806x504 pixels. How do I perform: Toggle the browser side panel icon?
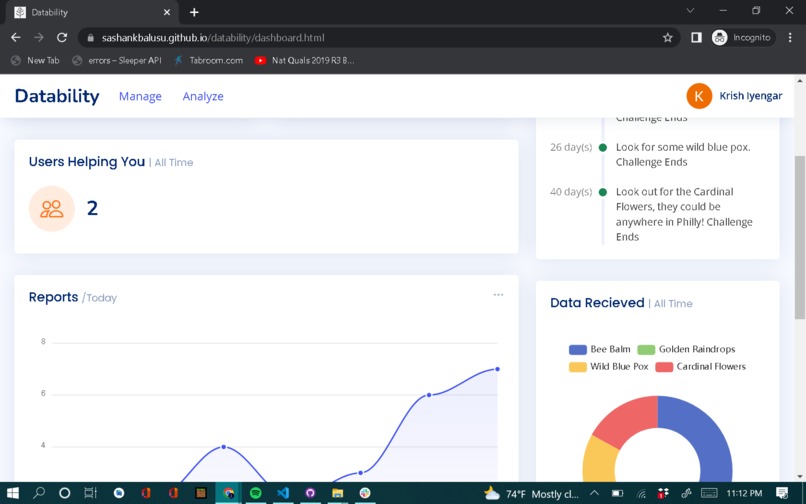click(x=696, y=38)
